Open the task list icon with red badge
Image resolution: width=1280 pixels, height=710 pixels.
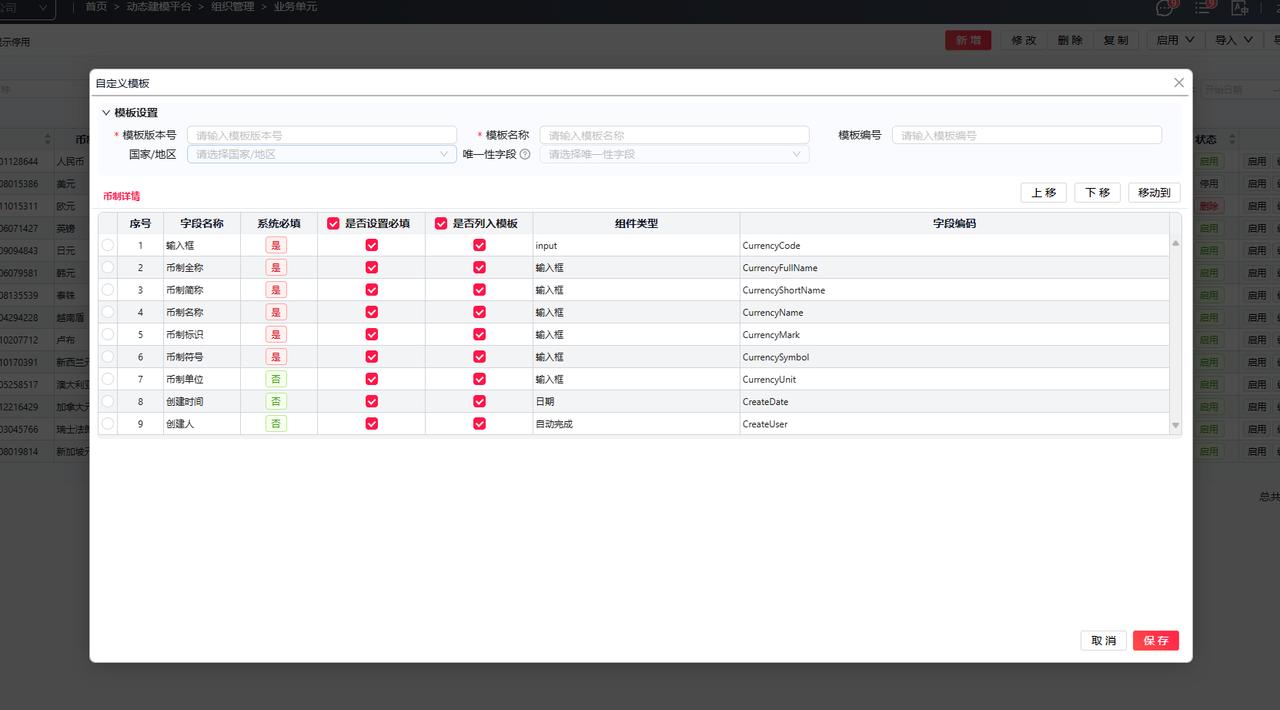(x=1203, y=8)
